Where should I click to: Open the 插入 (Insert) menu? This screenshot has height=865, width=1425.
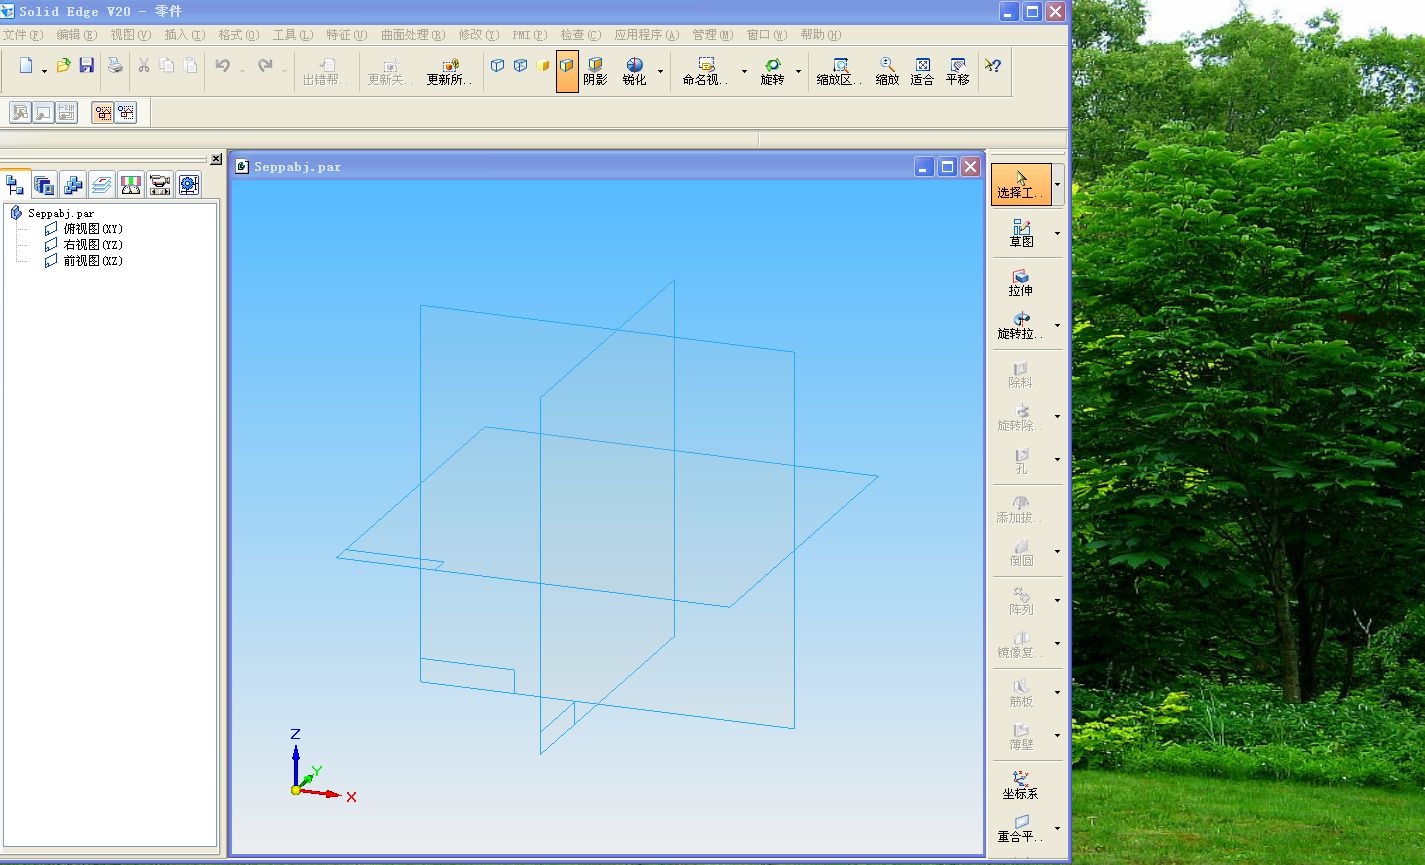coord(185,35)
